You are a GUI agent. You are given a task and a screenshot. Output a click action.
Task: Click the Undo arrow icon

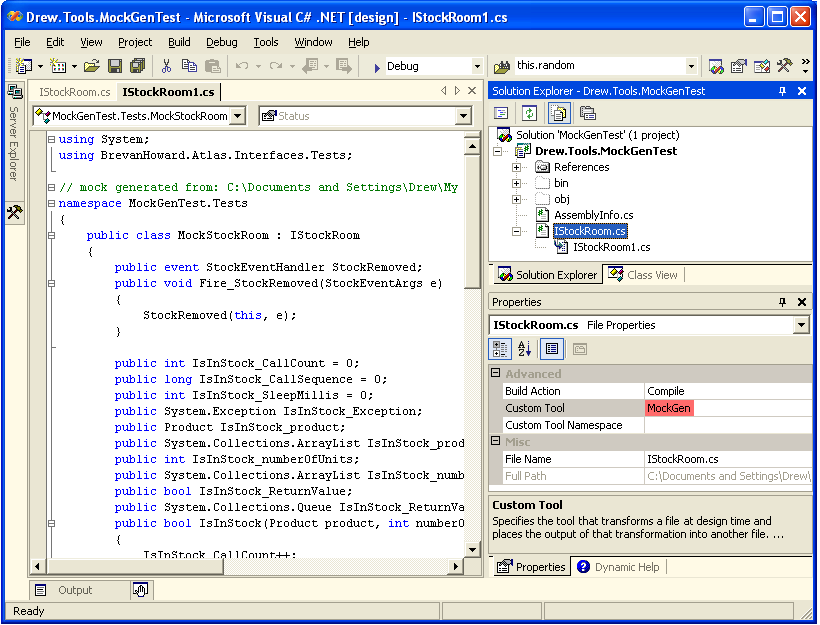pos(242,66)
